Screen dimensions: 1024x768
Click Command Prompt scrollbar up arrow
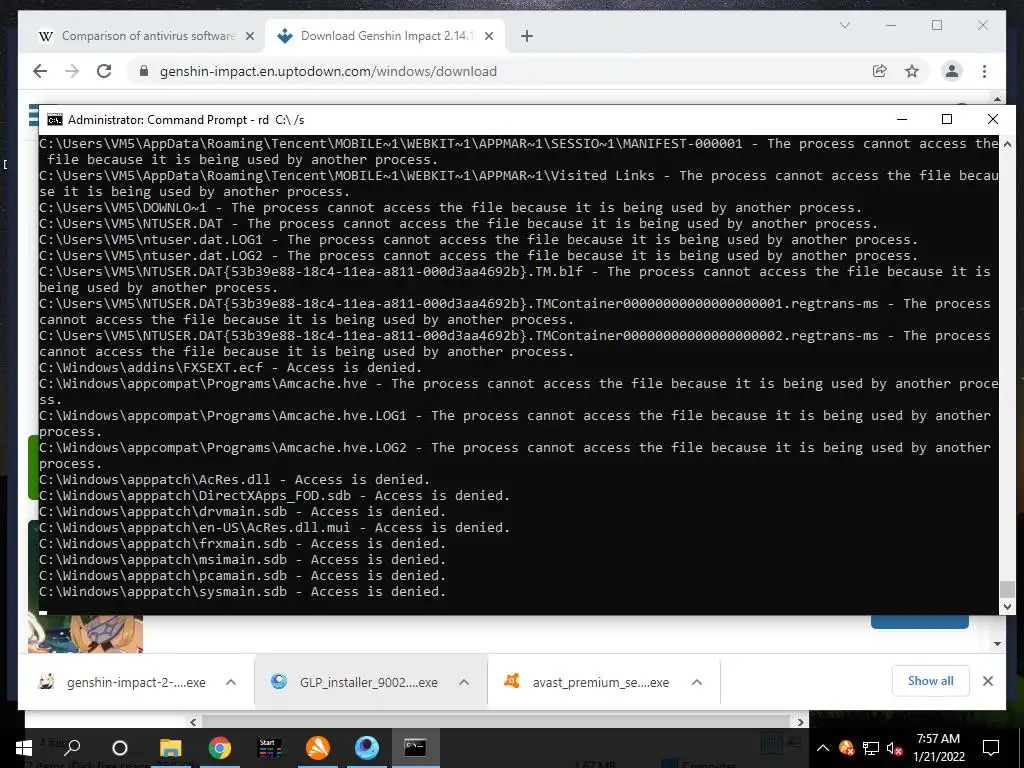coord(1007,144)
